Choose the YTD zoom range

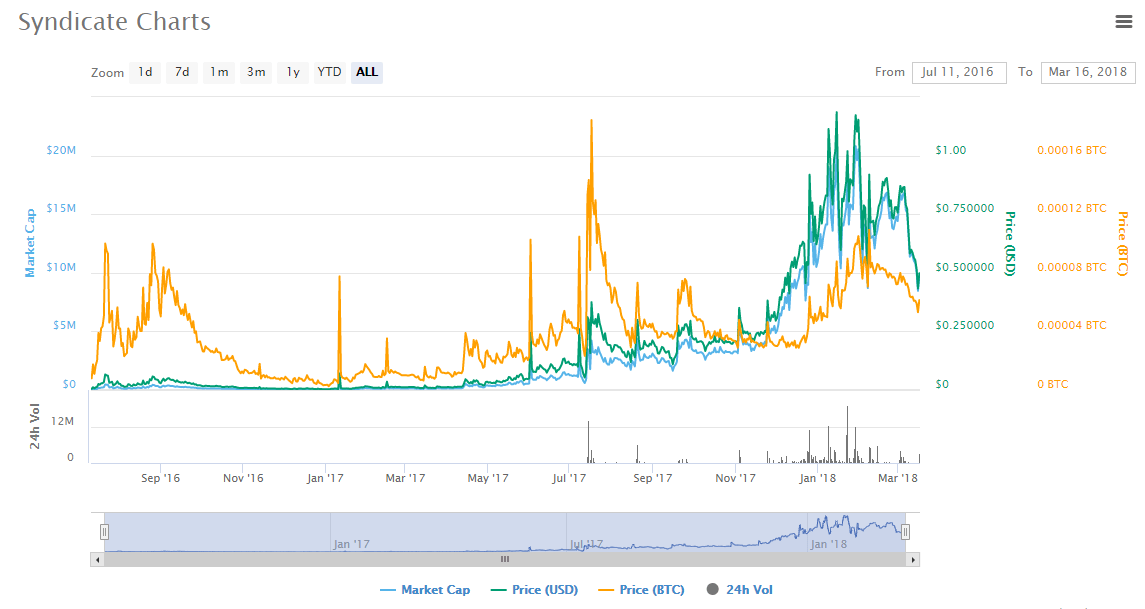pos(329,72)
